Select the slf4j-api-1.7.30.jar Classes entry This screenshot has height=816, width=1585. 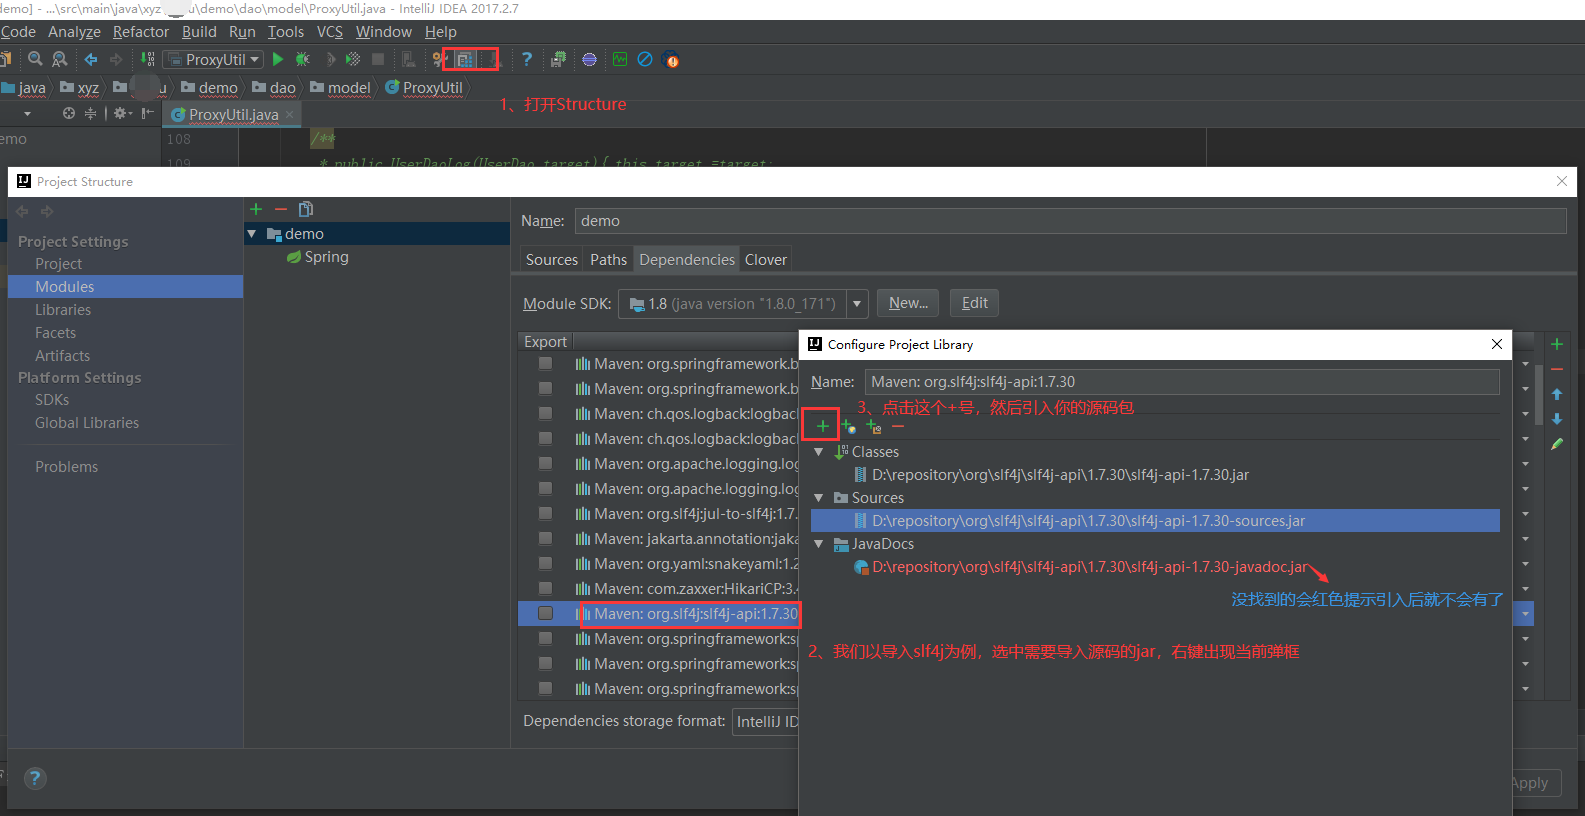coord(1060,475)
